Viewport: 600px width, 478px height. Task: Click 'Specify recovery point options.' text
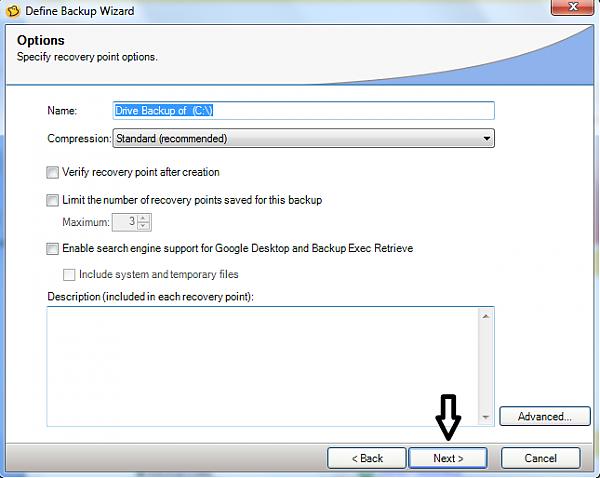pos(87,57)
